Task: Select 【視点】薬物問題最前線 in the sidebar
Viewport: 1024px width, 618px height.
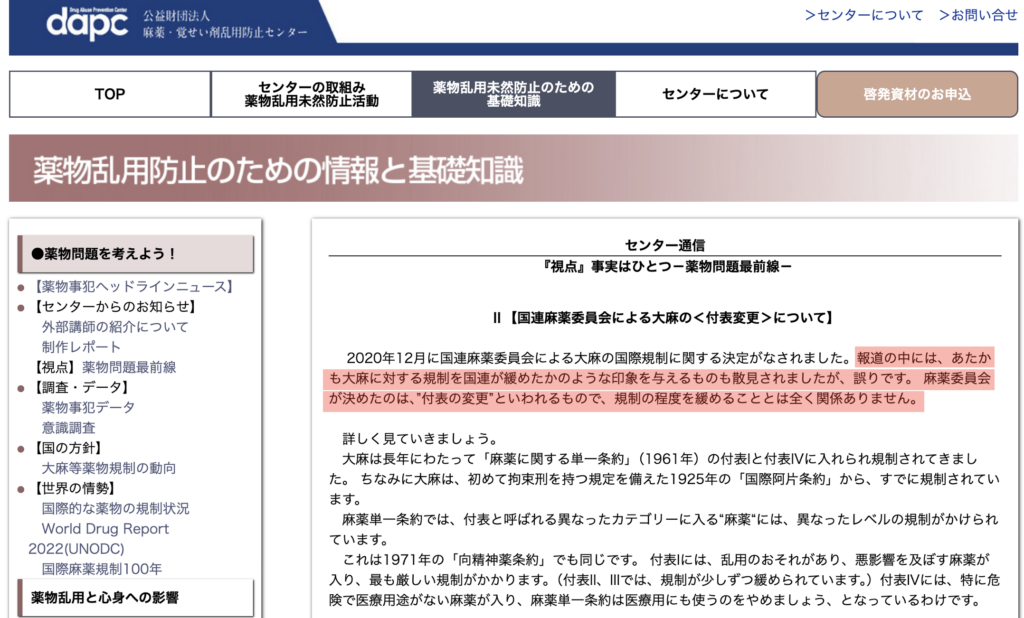Action: (104, 367)
